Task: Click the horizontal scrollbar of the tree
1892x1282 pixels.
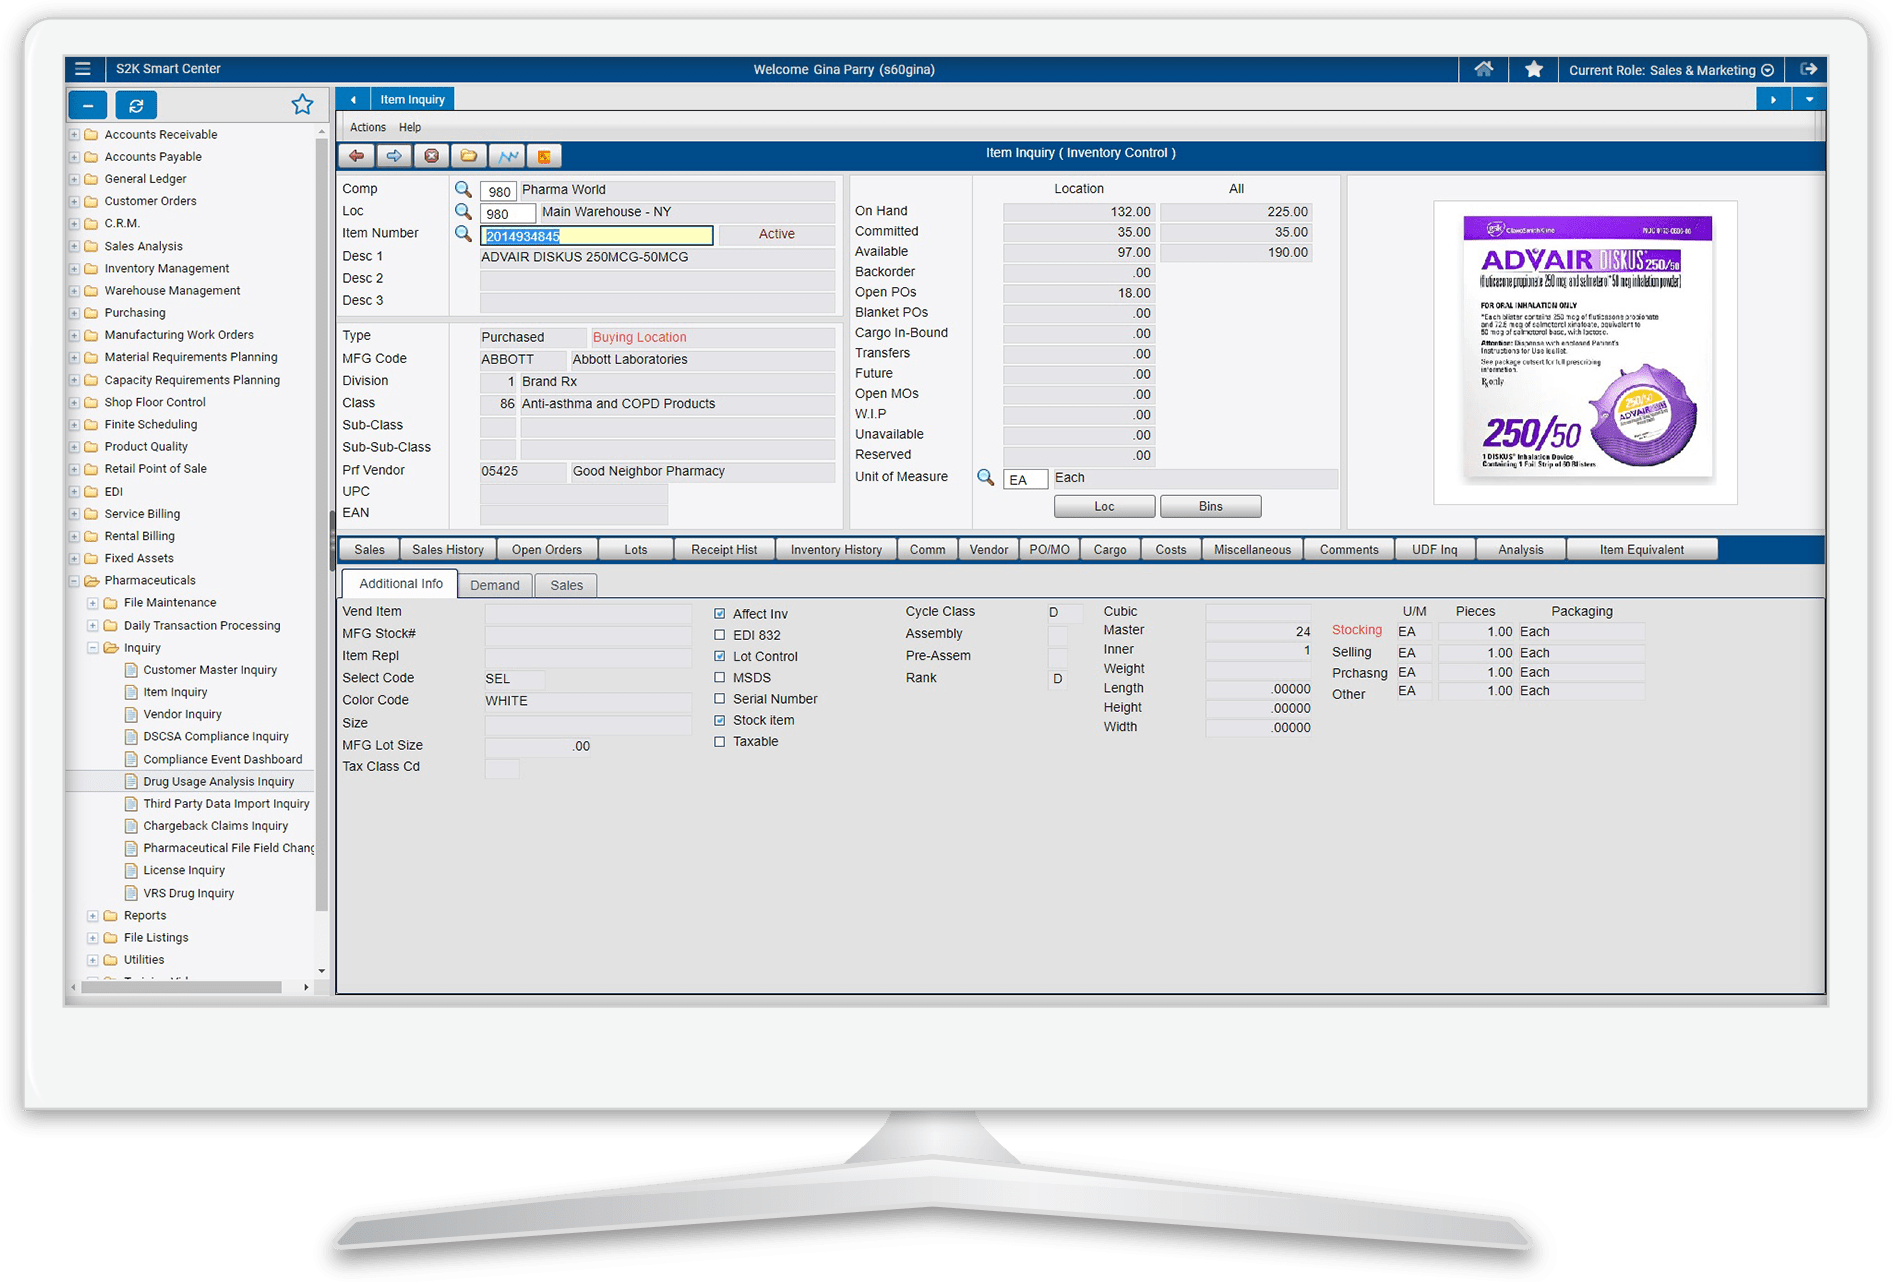Action: coord(181,987)
